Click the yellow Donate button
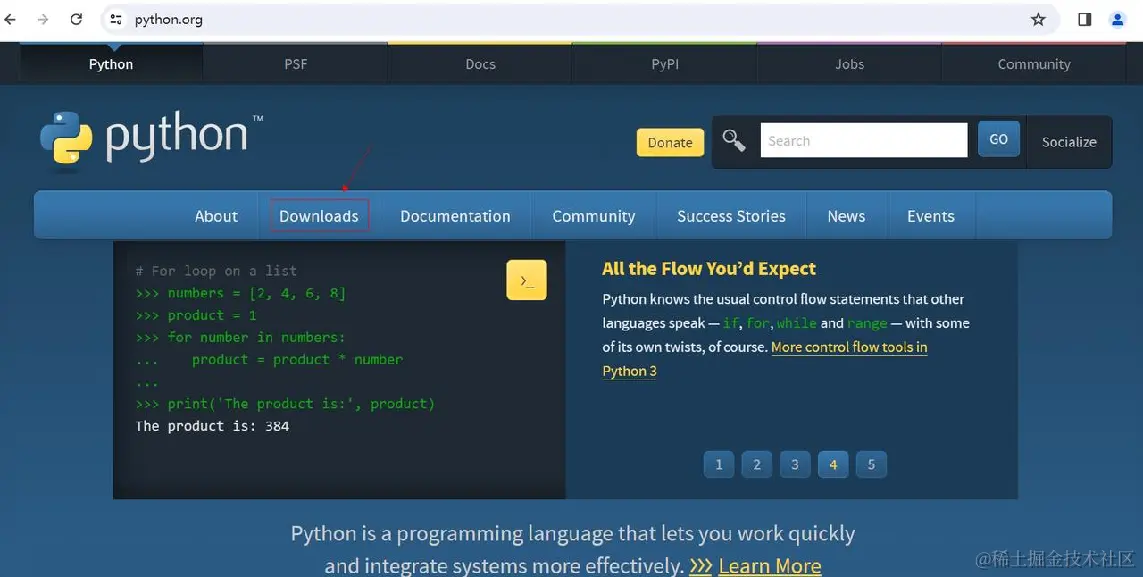Image resolution: width=1143 pixels, height=577 pixels. [x=670, y=143]
